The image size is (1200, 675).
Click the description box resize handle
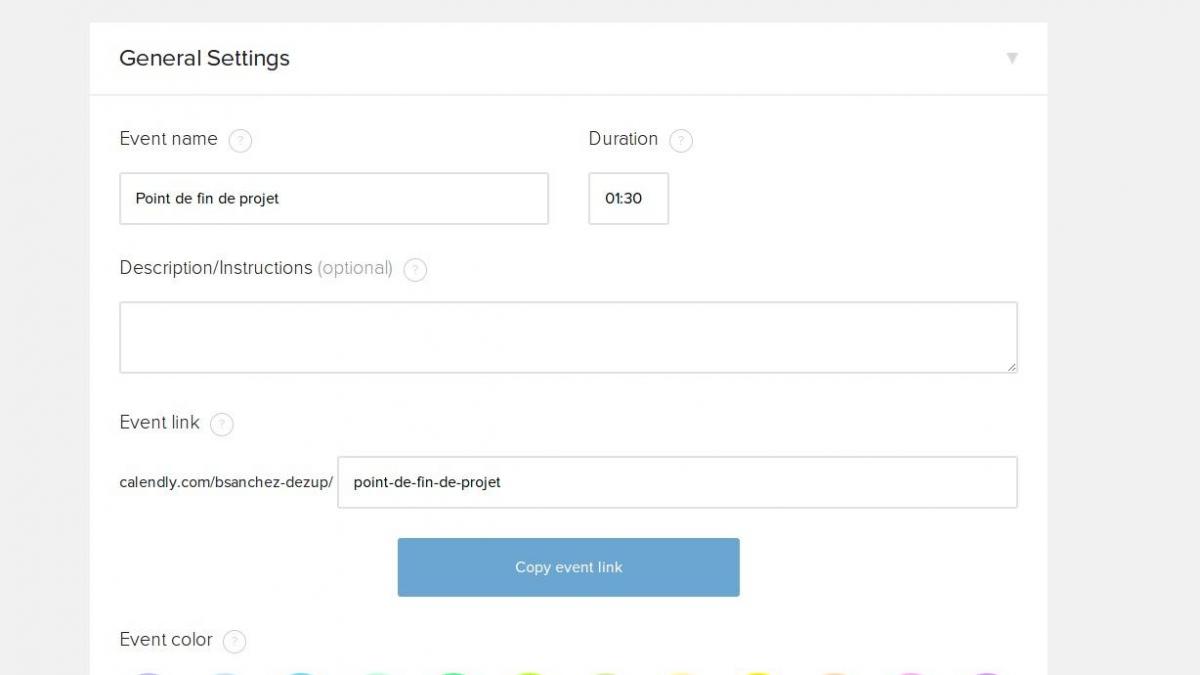pyautogui.click(x=1011, y=367)
